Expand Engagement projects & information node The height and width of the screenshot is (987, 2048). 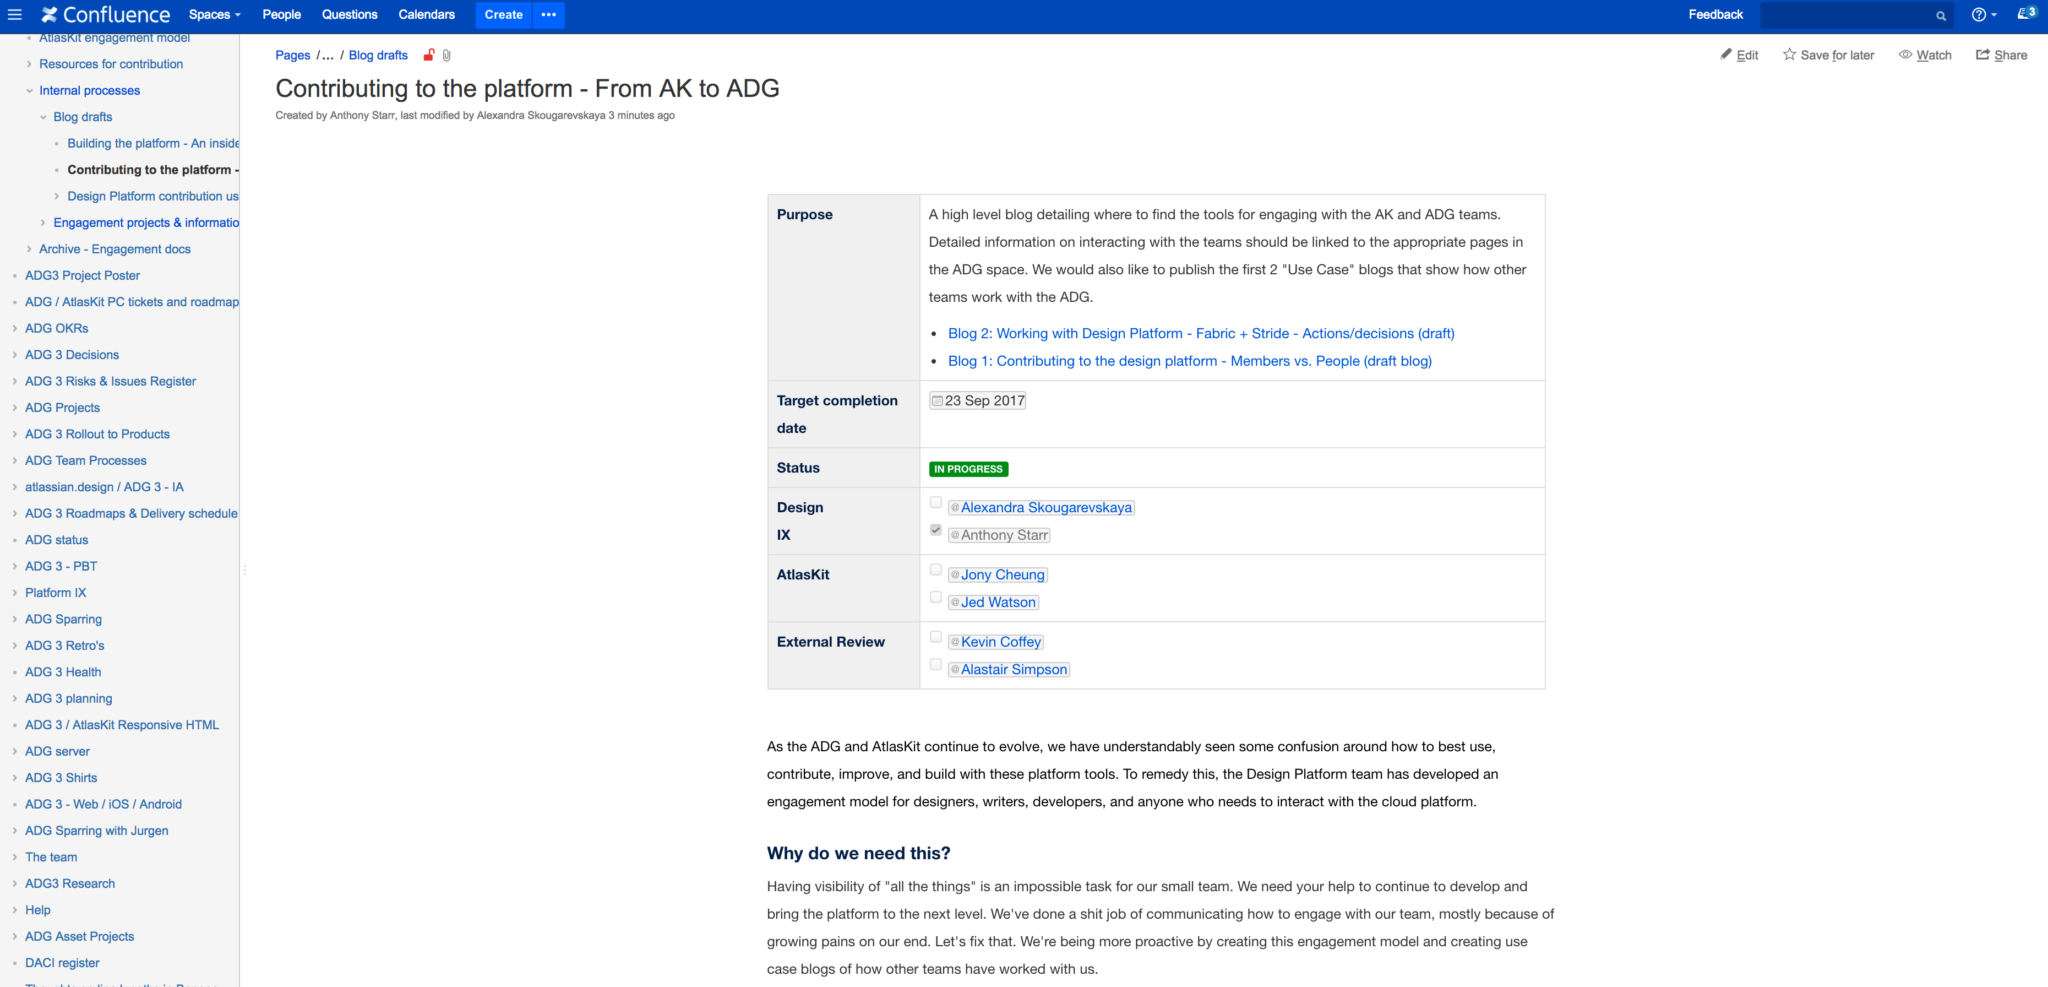coord(43,223)
